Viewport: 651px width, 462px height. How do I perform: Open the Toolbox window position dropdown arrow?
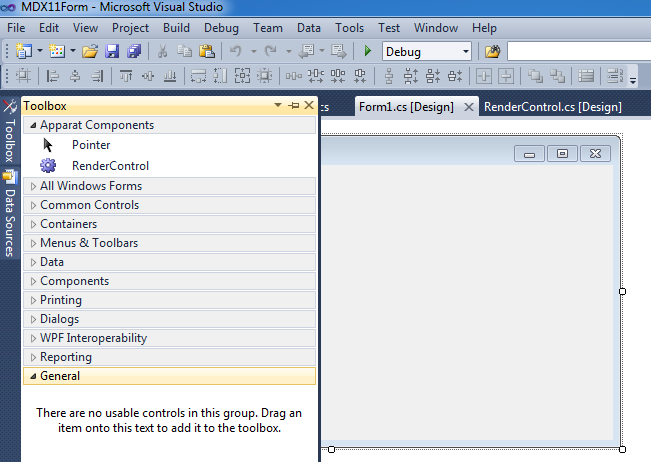(x=278, y=105)
